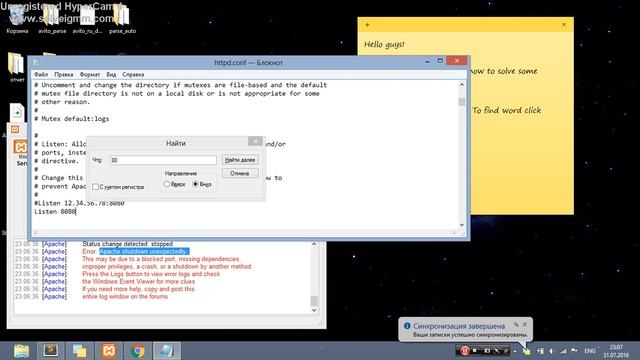Add a new sticky note with plus

pyautogui.click(x=367, y=25)
